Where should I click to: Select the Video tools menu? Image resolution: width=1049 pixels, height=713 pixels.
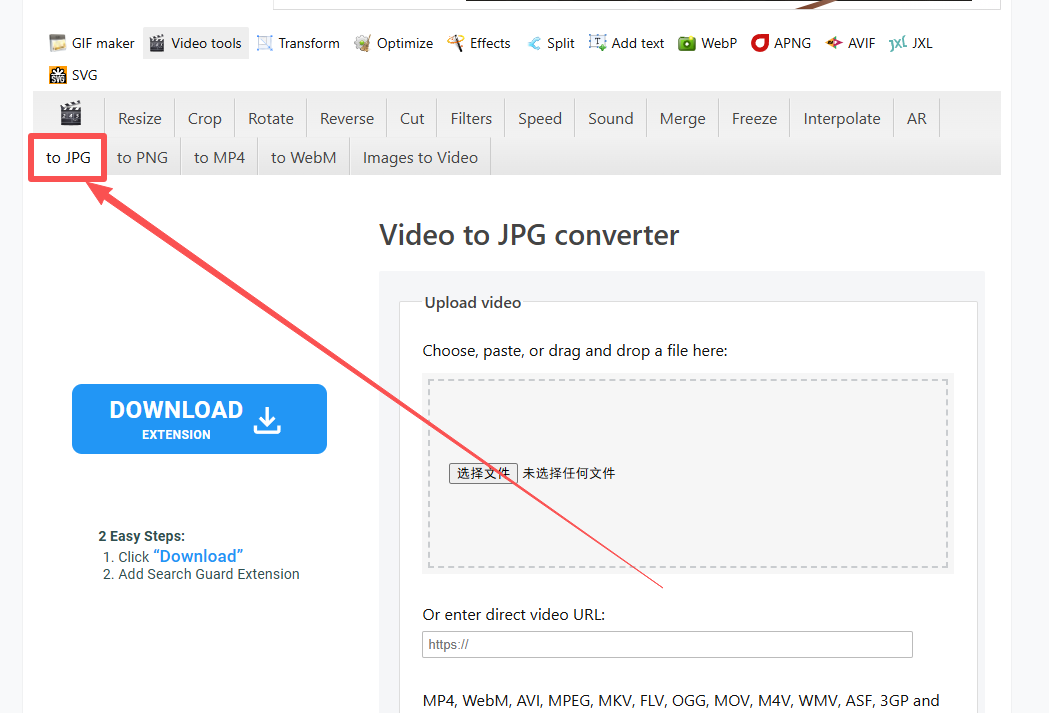point(196,43)
